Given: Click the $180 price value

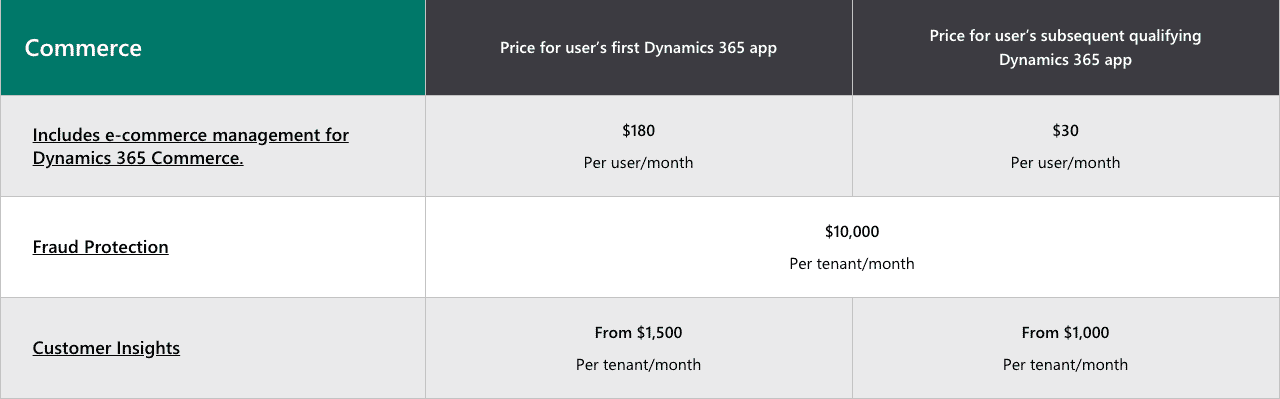Looking at the screenshot, I should click(x=638, y=130).
